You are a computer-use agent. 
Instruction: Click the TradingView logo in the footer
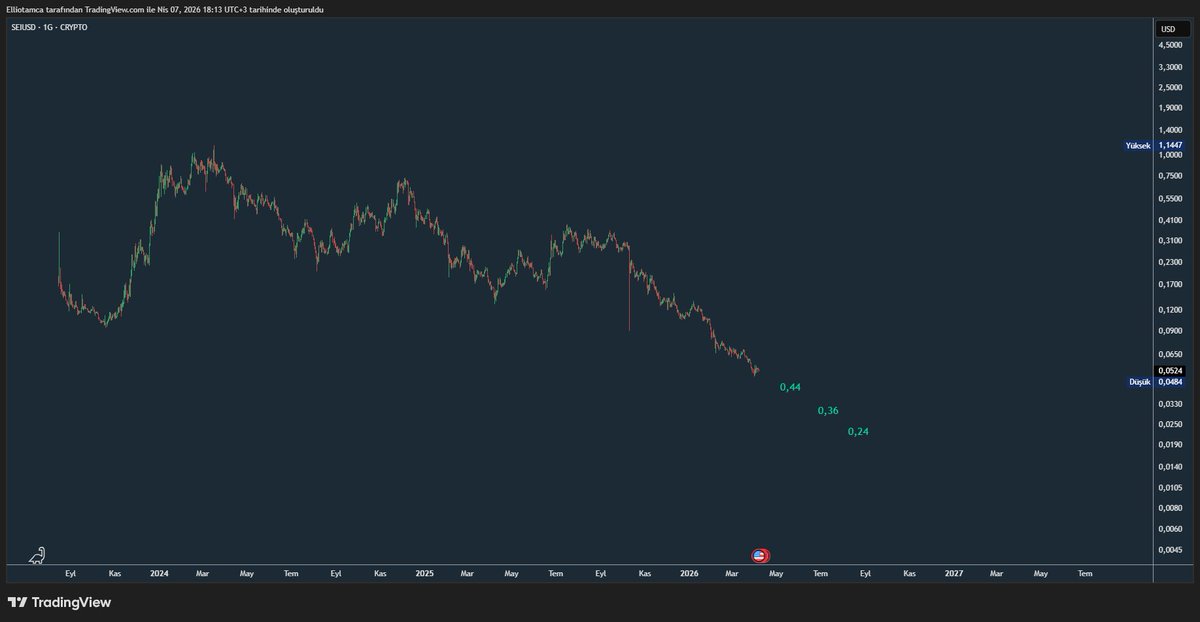point(59,602)
